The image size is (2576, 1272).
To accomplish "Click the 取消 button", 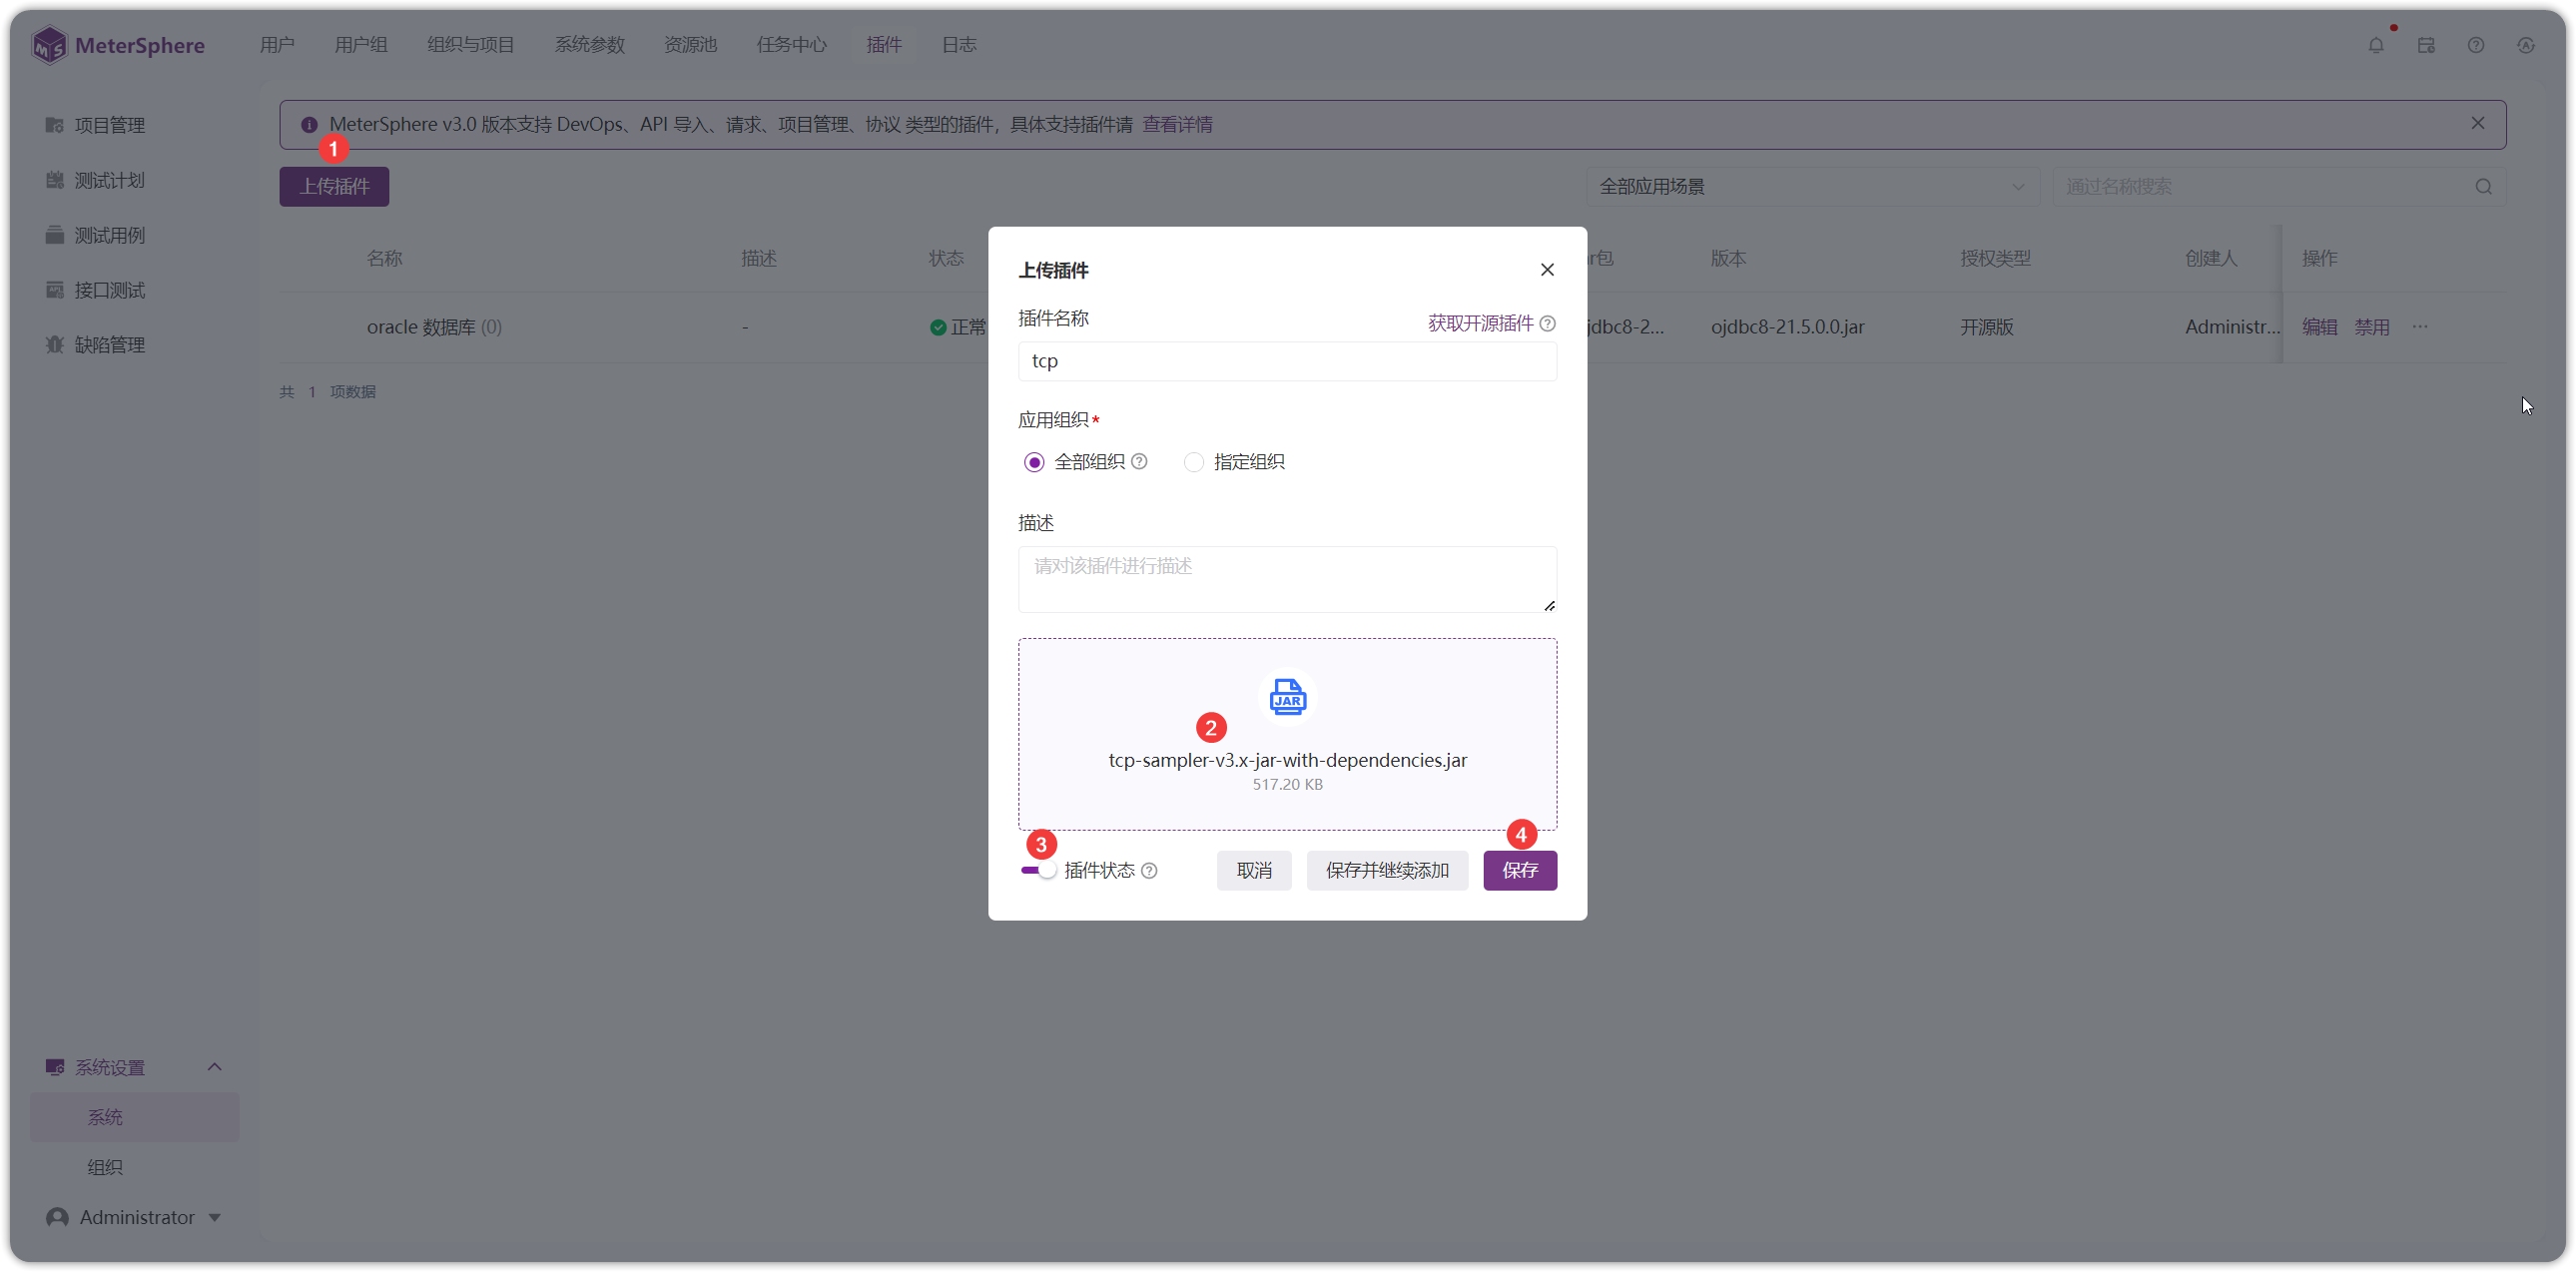I will point(1254,870).
